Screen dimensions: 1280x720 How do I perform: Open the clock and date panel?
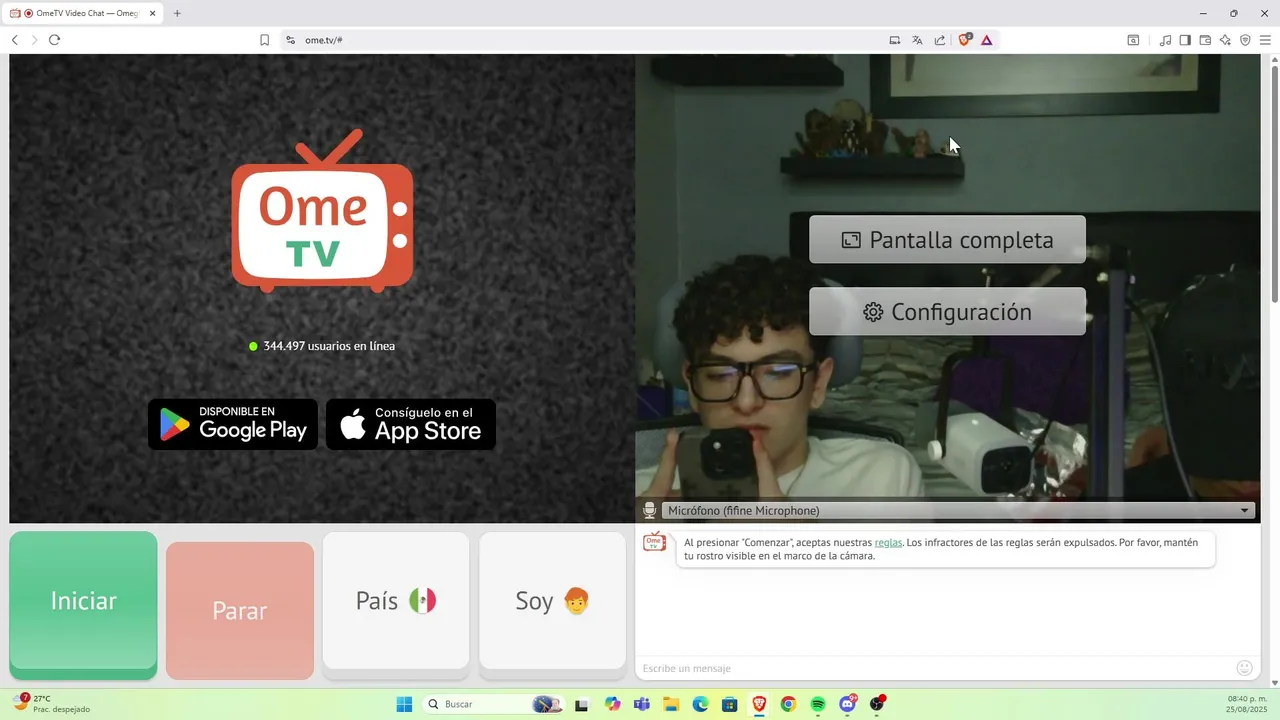point(1247,703)
